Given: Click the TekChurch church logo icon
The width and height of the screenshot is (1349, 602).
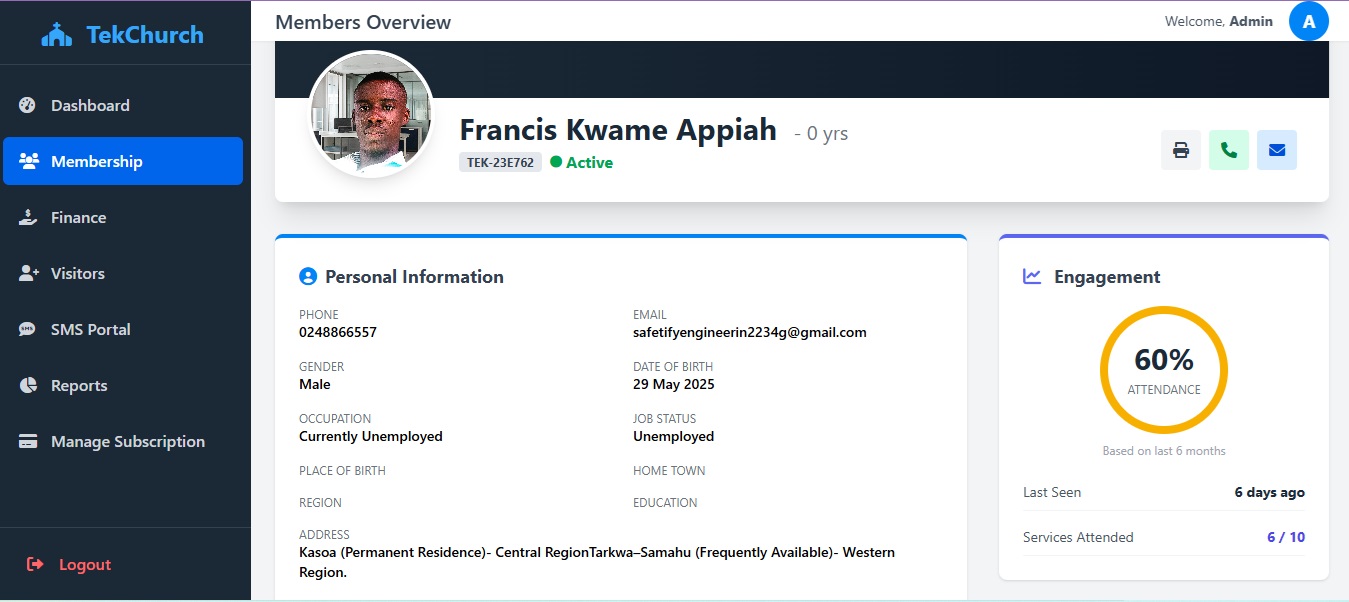Looking at the screenshot, I should [x=57, y=35].
